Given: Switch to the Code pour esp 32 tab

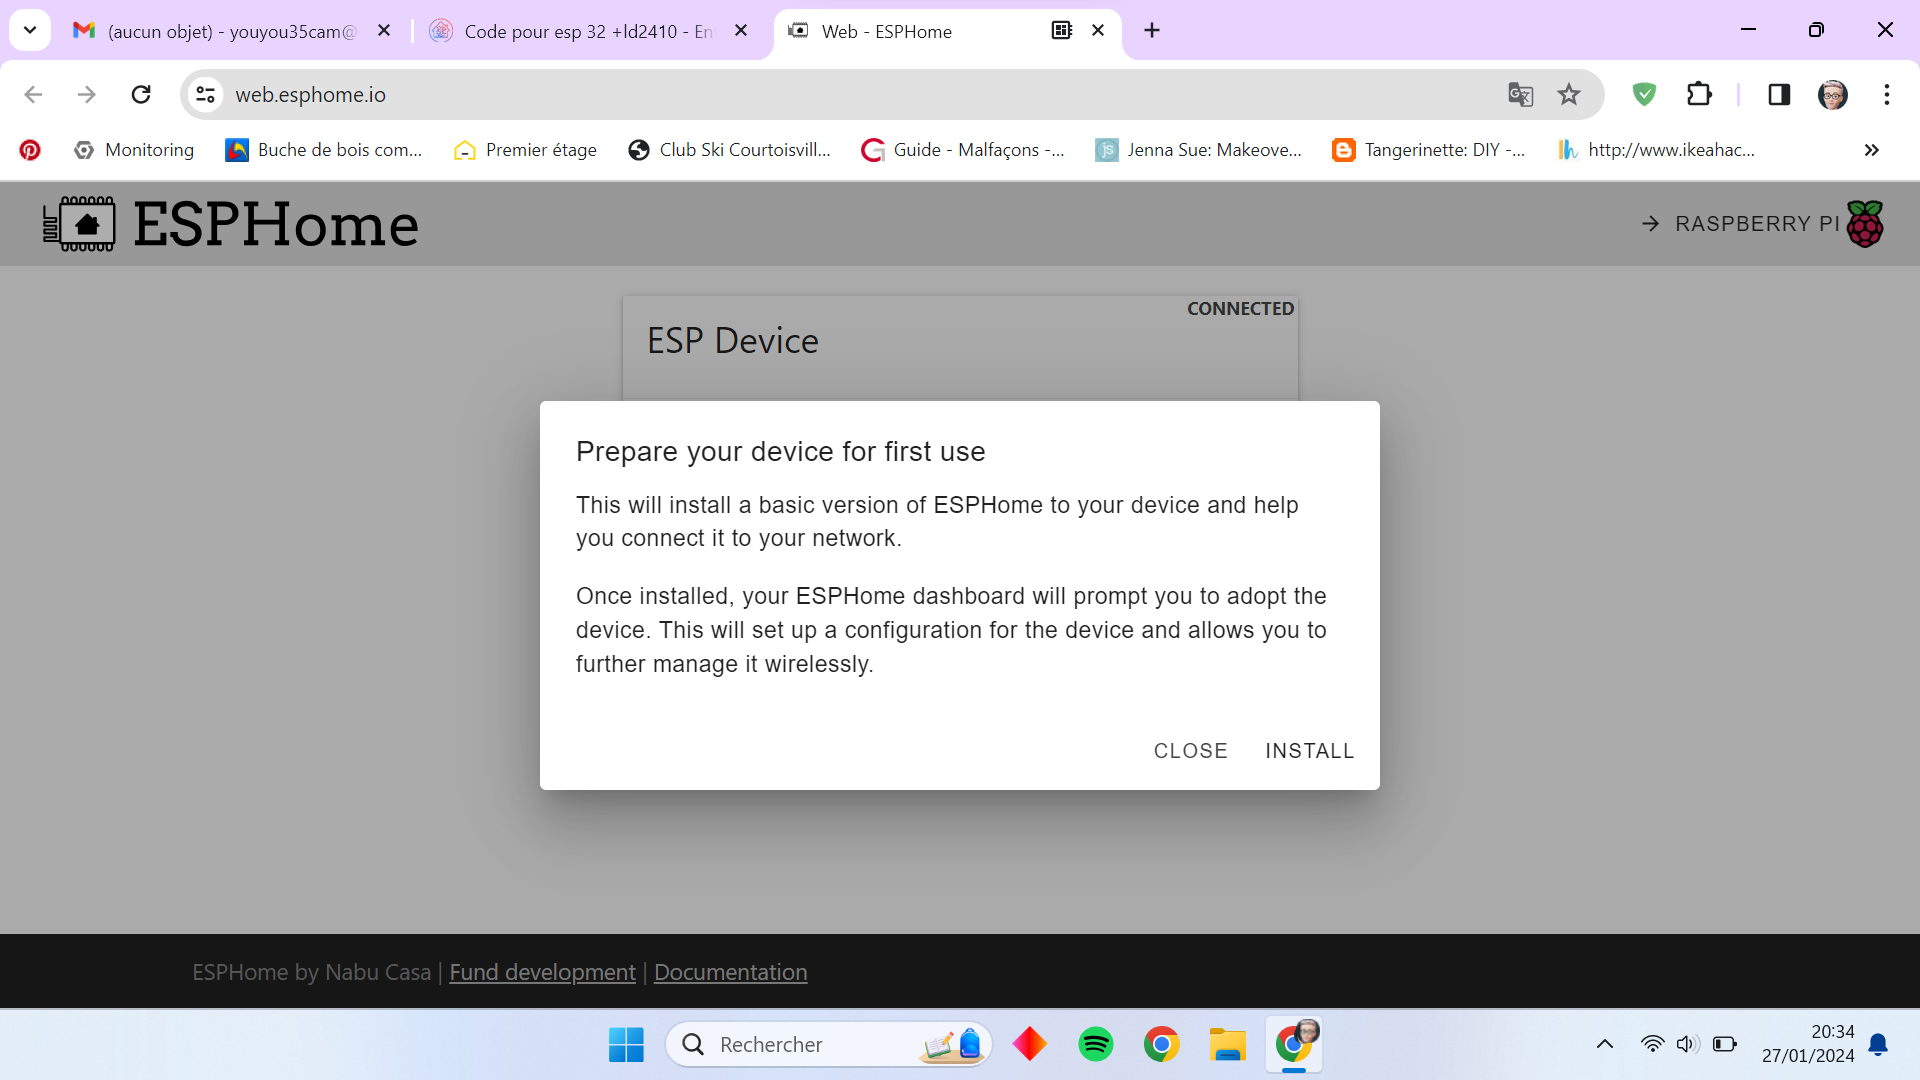Looking at the screenshot, I should [588, 31].
